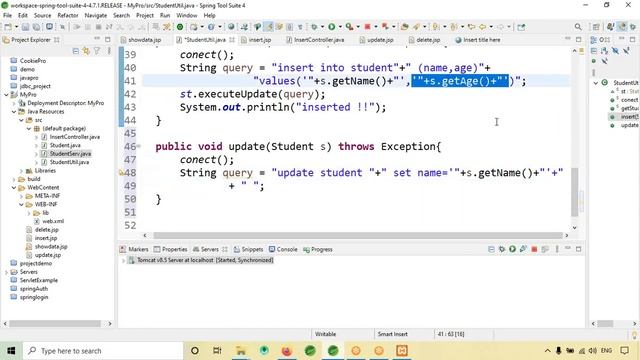The height and width of the screenshot is (360, 640).
Task: Collapse the WebContent folder
Action: coord(14,188)
